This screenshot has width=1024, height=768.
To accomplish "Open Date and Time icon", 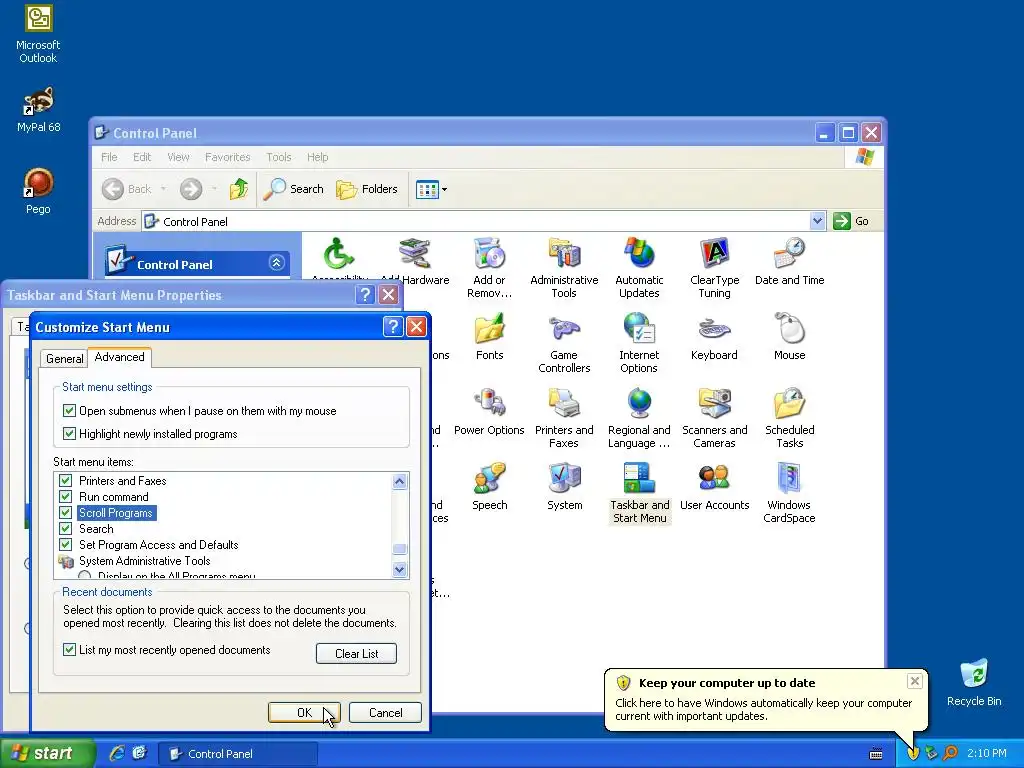I will point(790,262).
